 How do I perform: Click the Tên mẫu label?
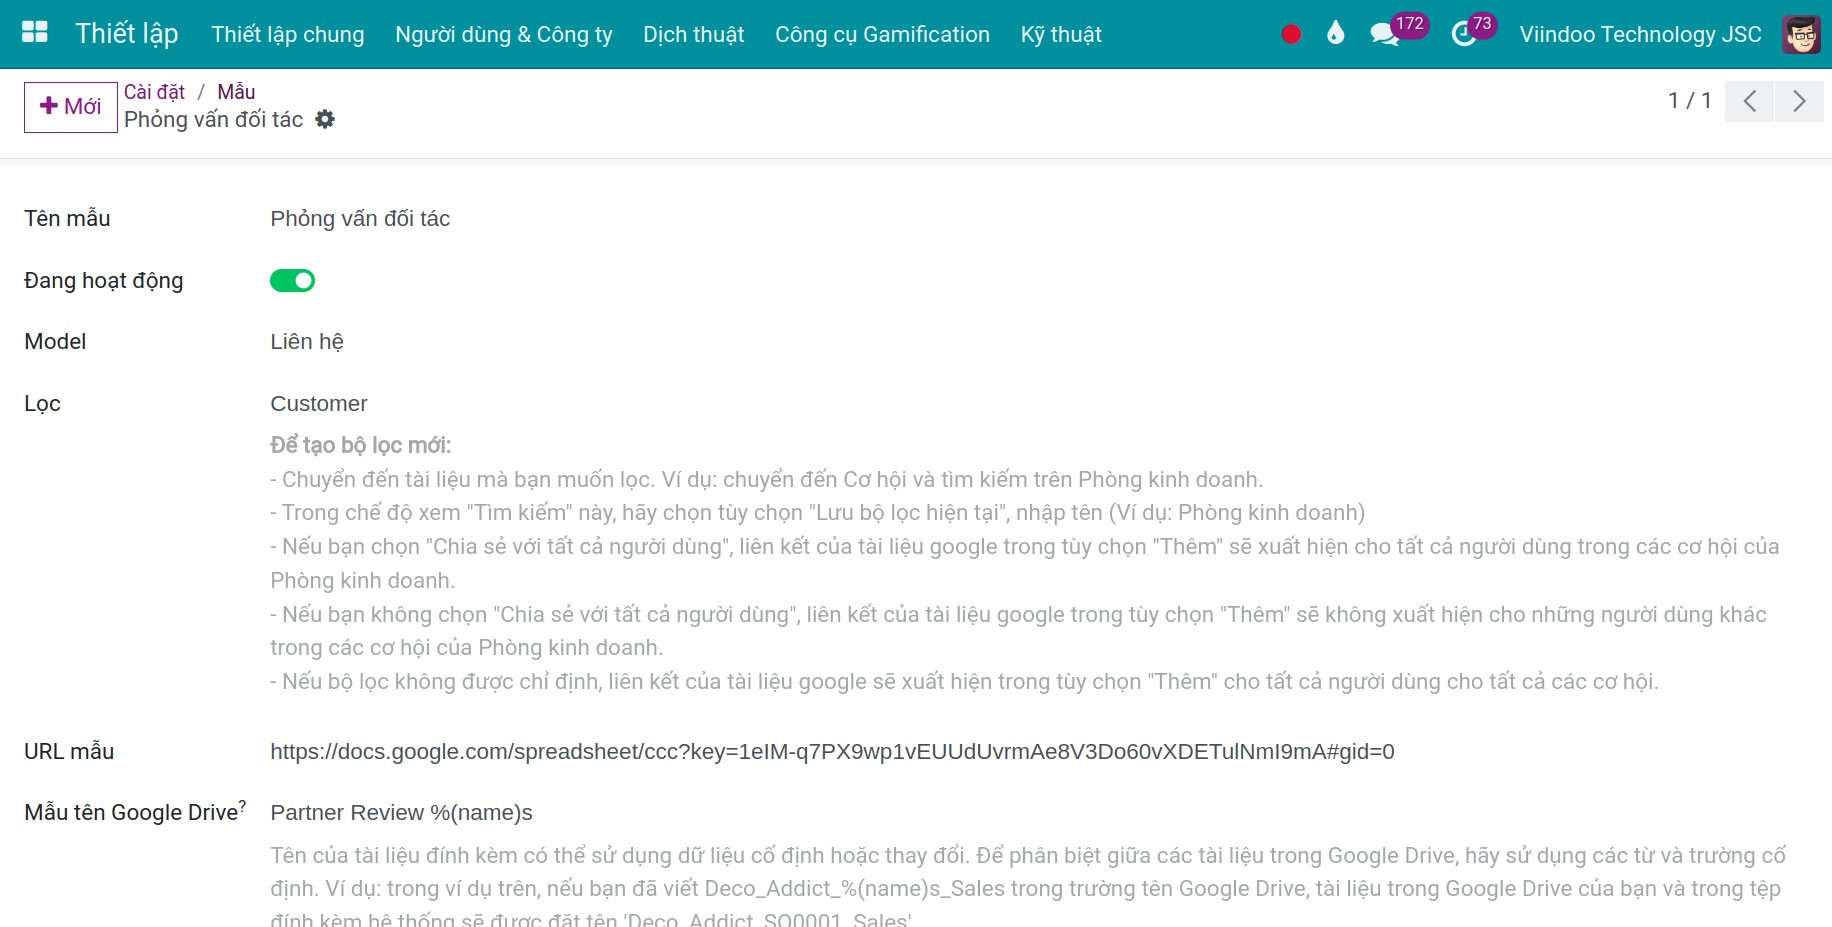[67, 219]
